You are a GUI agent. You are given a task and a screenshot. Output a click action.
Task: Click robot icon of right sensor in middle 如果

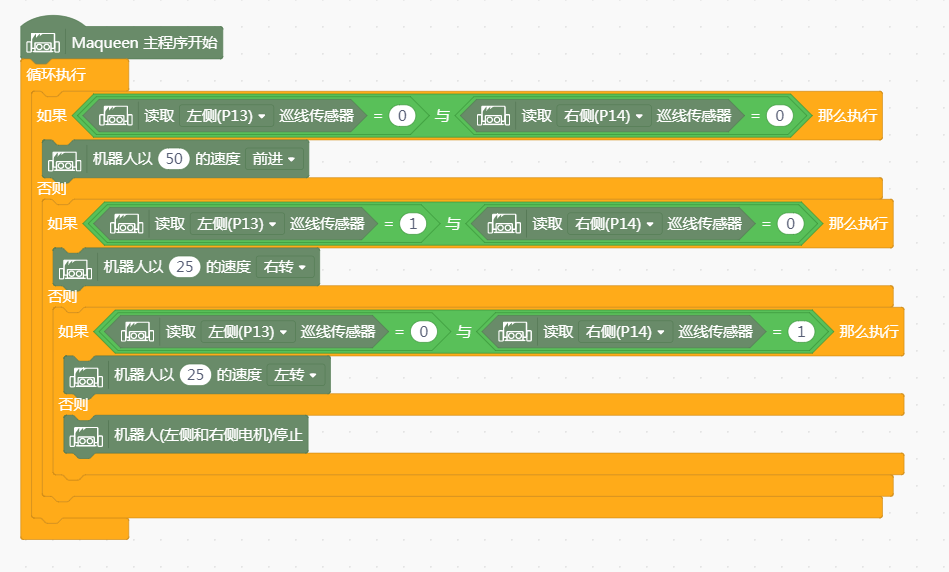(504, 224)
